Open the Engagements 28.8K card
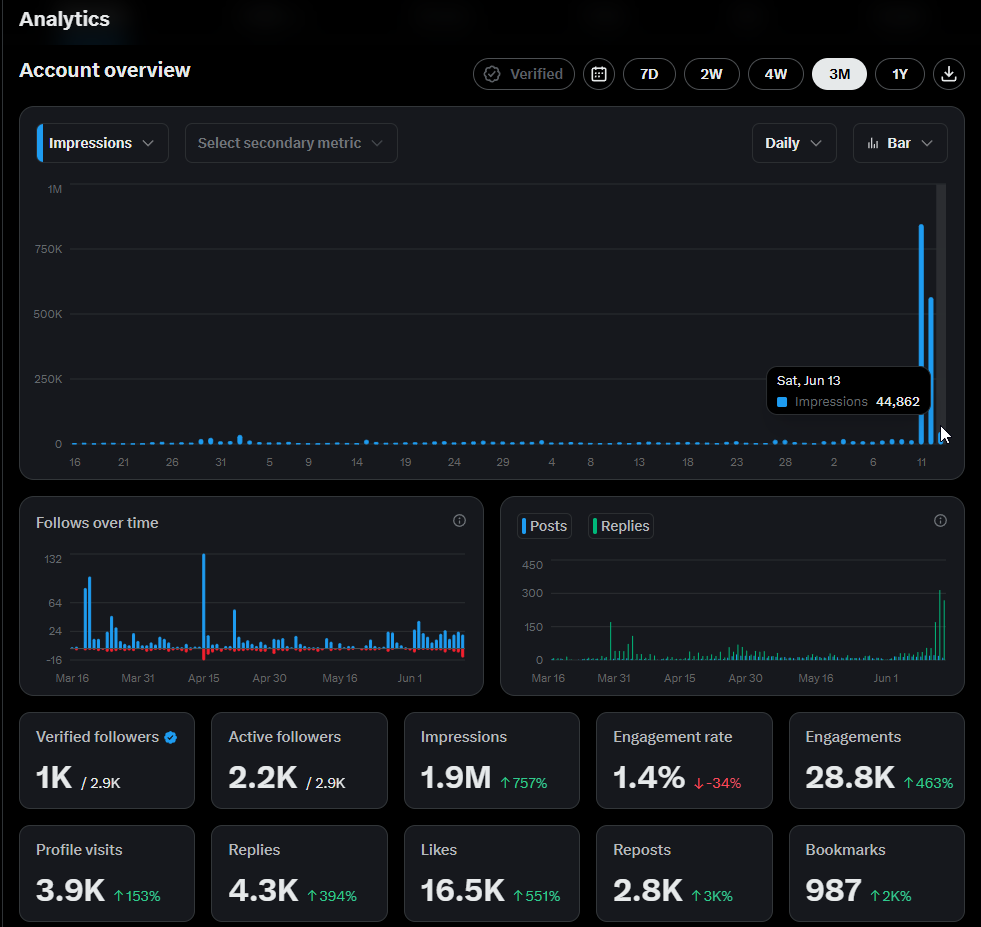This screenshot has width=981, height=927. pyautogui.click(x=877, y=761)
